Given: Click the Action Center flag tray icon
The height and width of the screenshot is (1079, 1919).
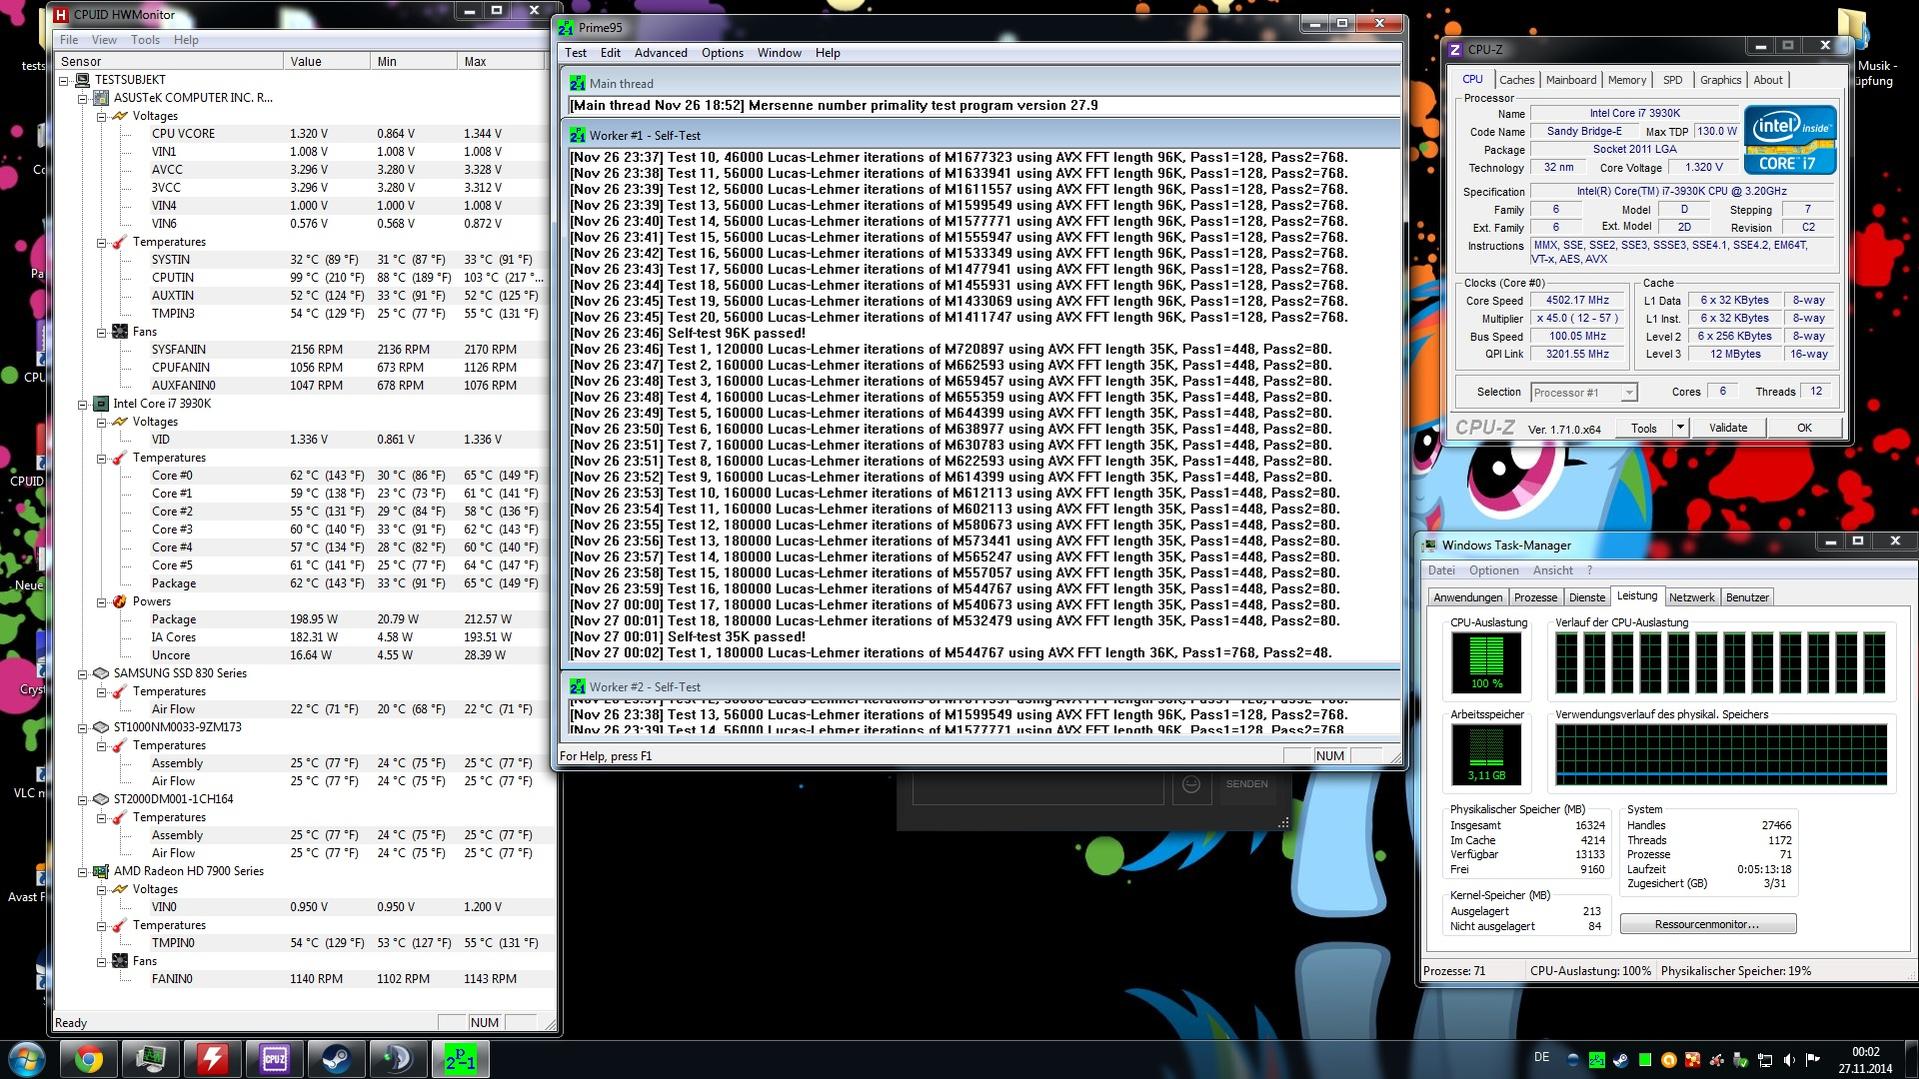Looking at the screenshot, I should [1813, 1060].
